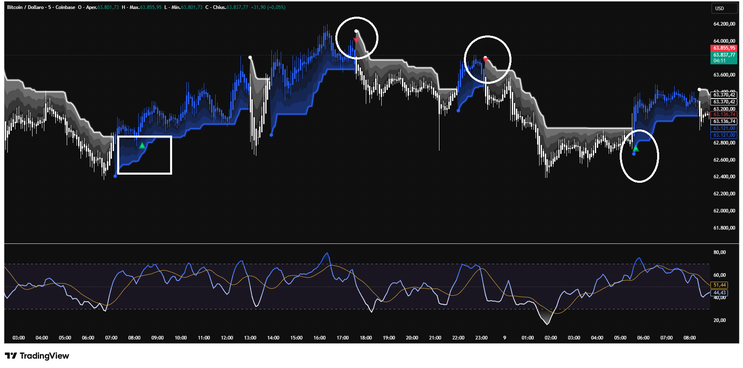Click the 21:00 label on time axis
Screen dimensions: 743x368
point(435,338)
